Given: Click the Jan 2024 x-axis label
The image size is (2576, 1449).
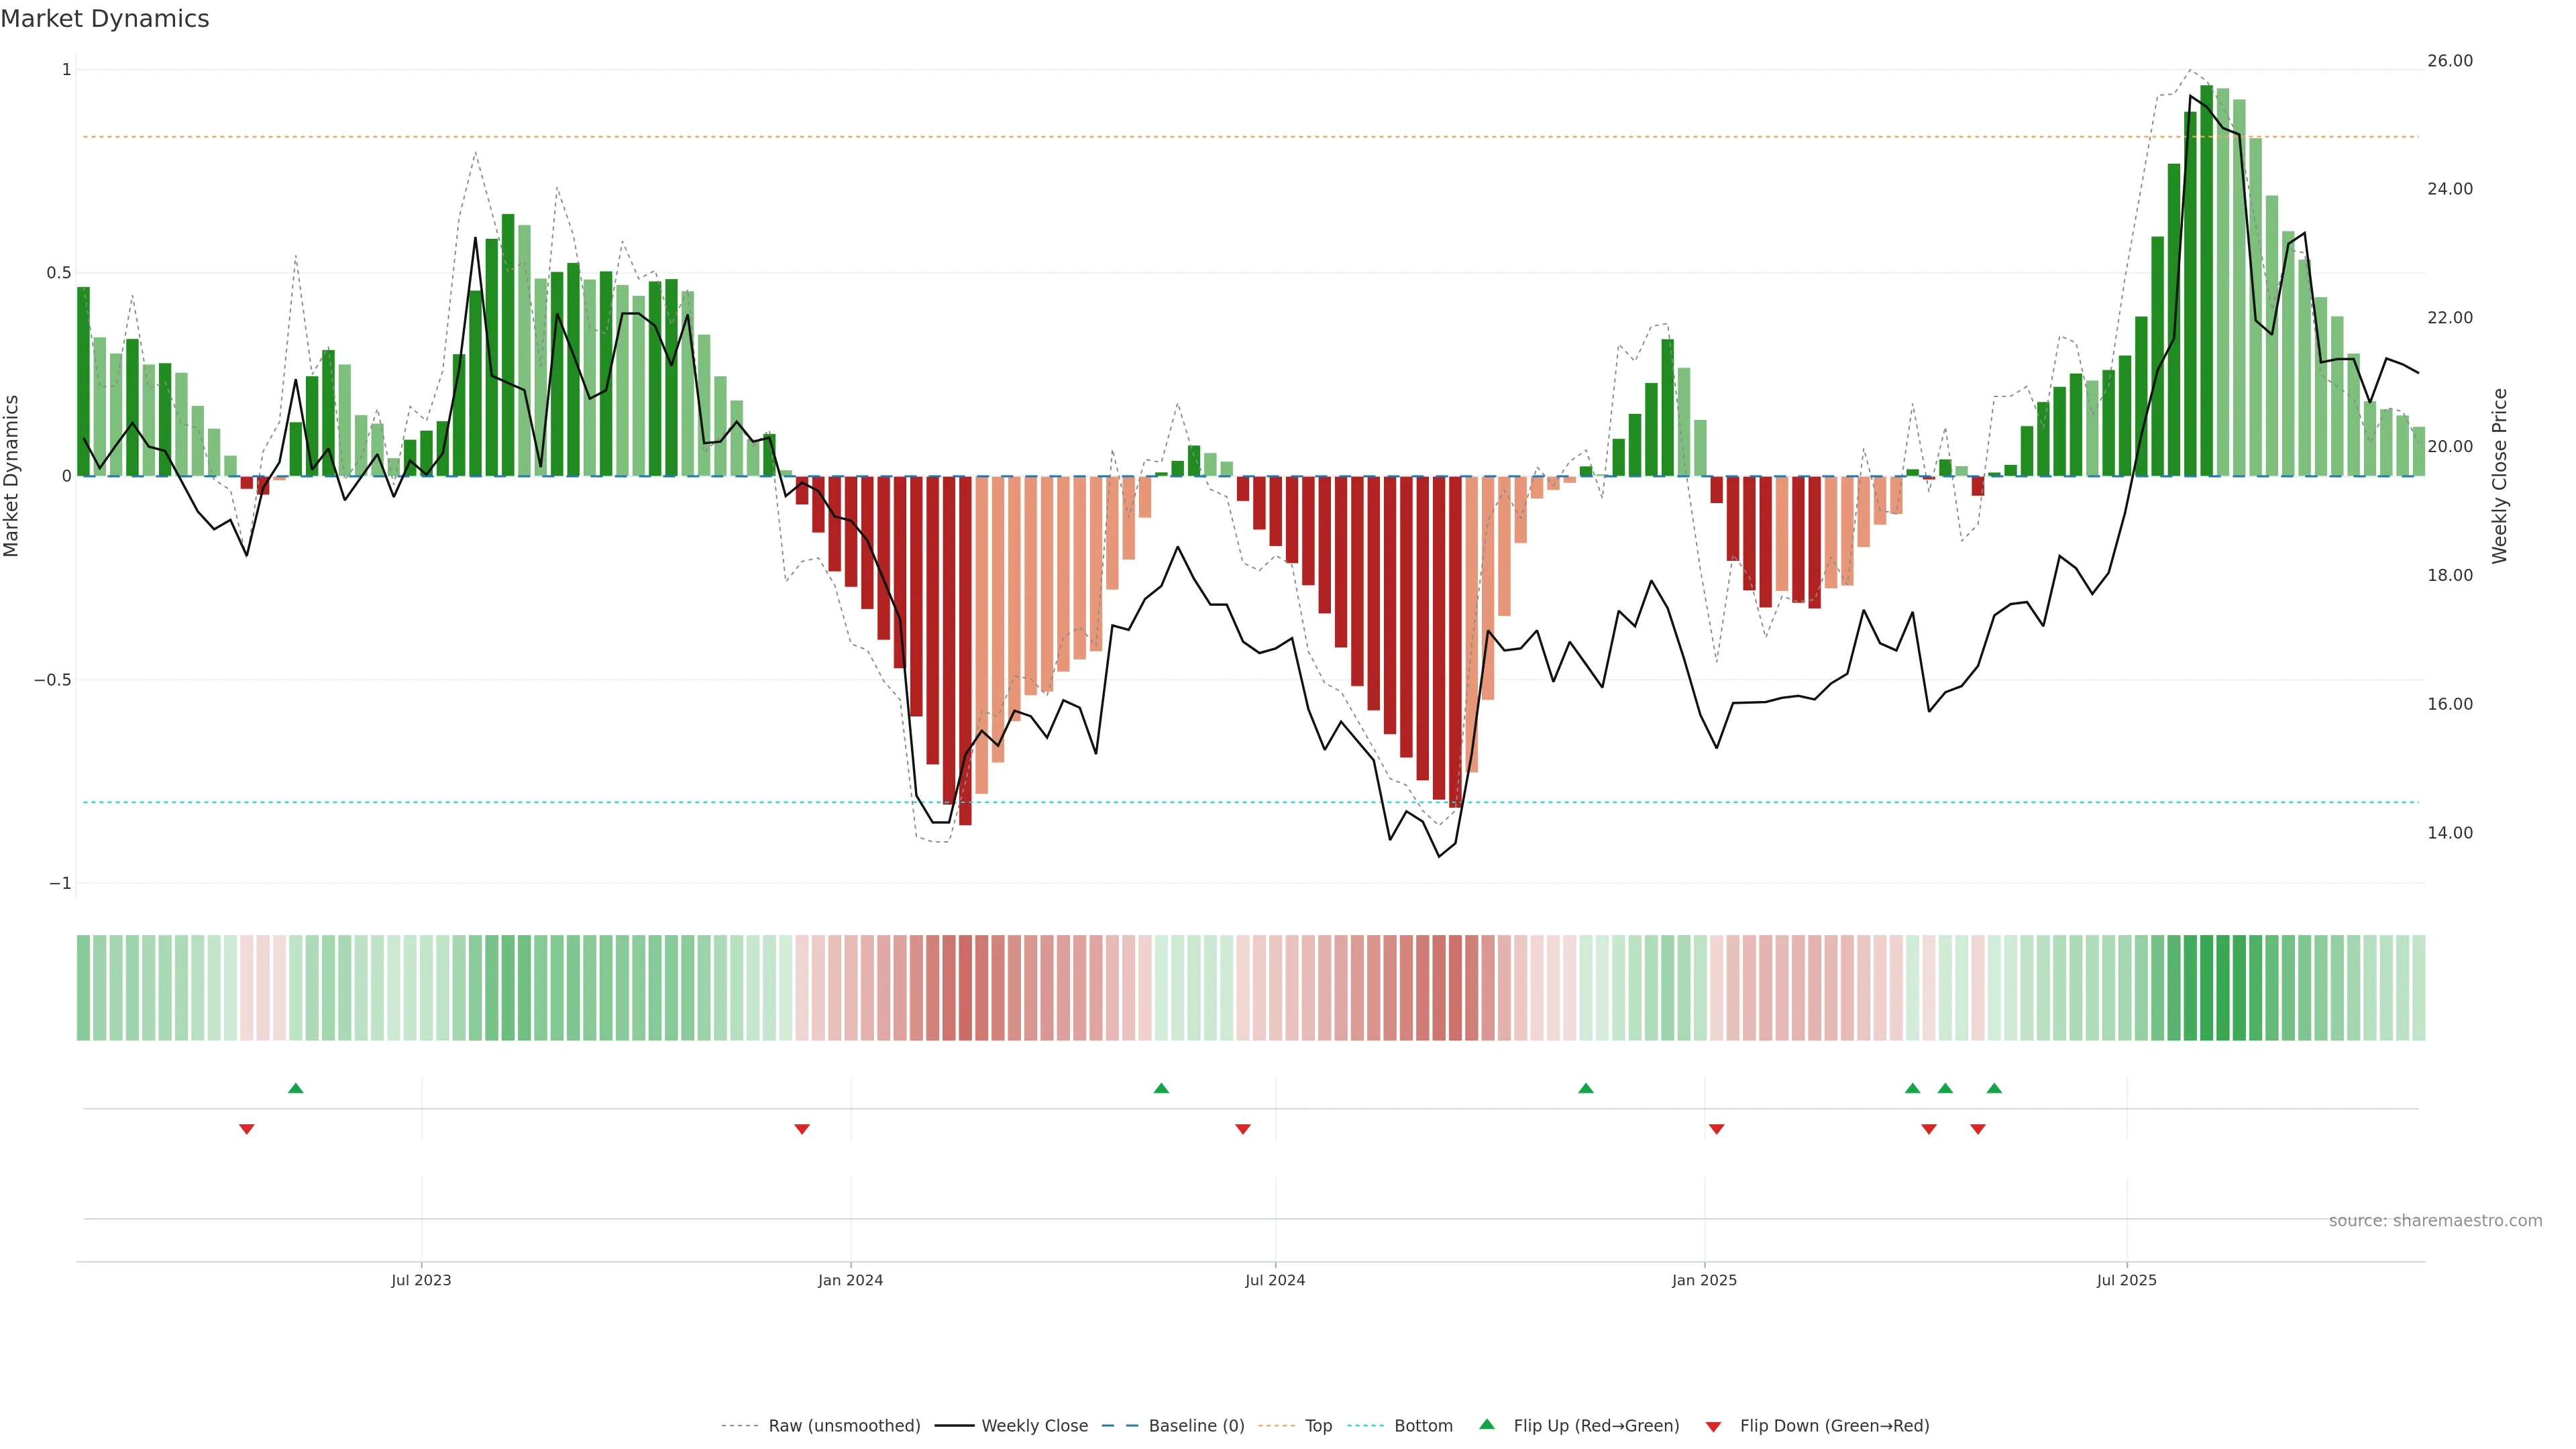Looking at the screenshot, I should (850, 1280).
